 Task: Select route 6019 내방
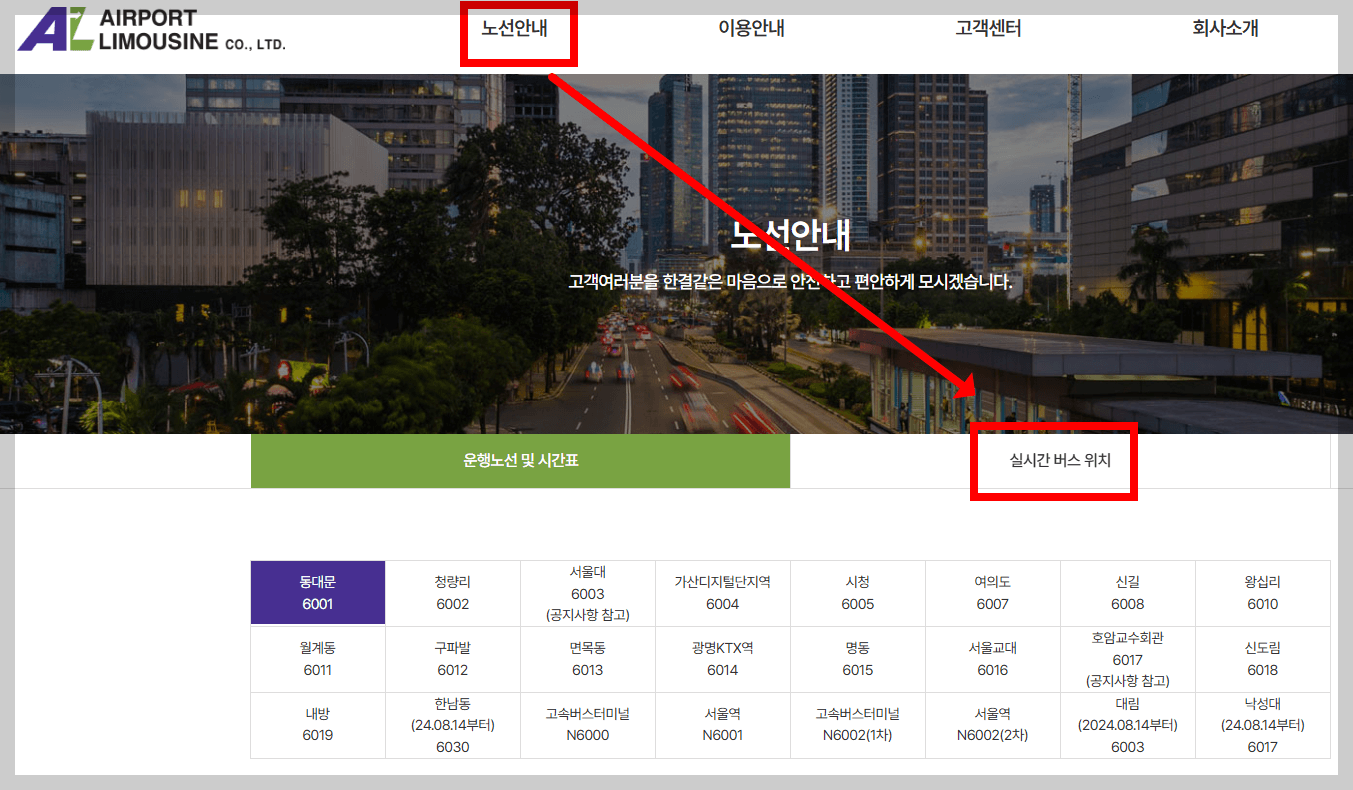tap(317, 725)
